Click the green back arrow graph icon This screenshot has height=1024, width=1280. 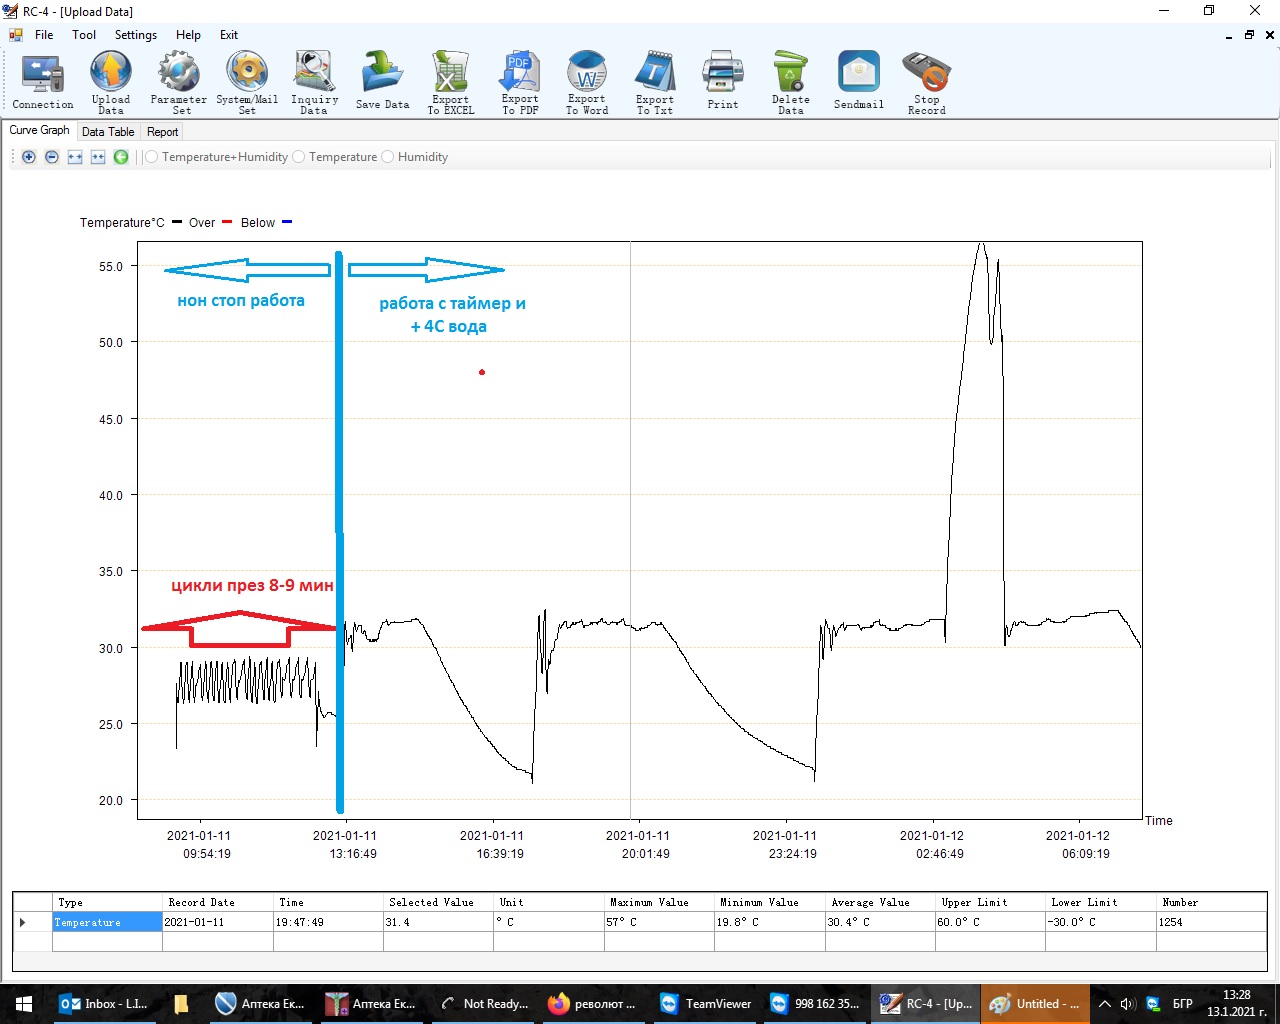pyautogui.click(x=121, y=157)
